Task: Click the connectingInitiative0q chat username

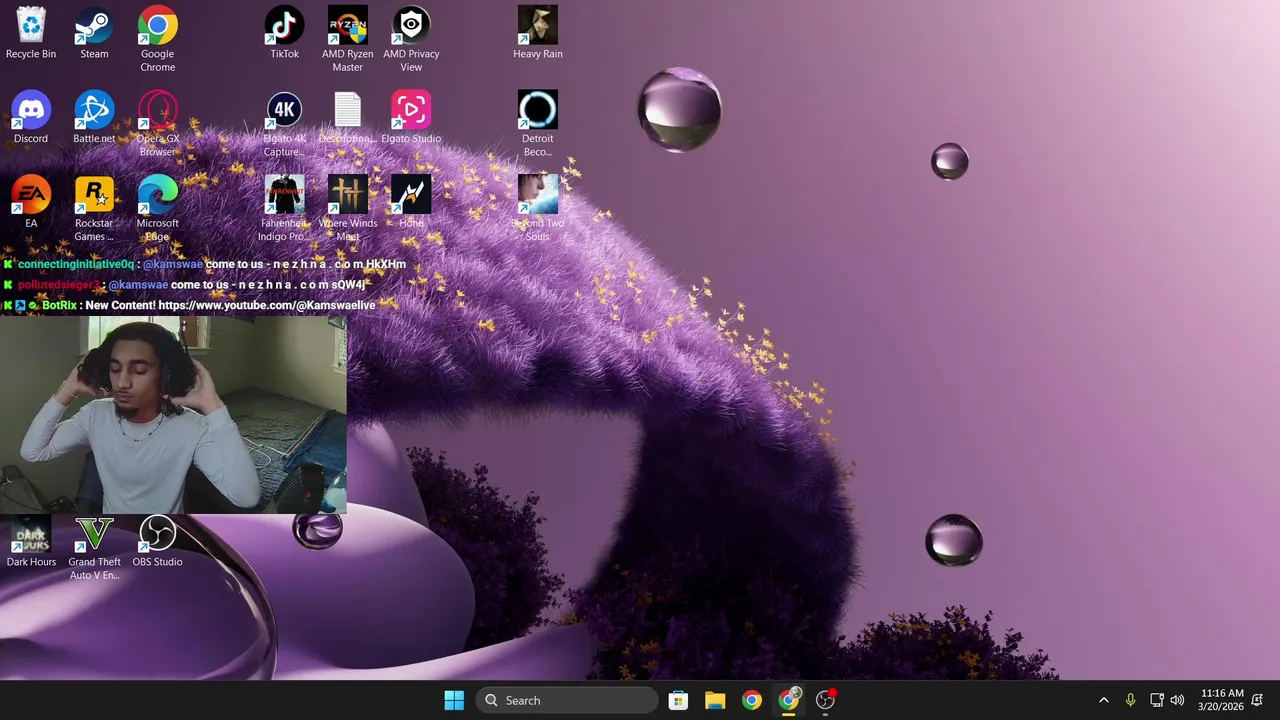Action: pos(75,264)
